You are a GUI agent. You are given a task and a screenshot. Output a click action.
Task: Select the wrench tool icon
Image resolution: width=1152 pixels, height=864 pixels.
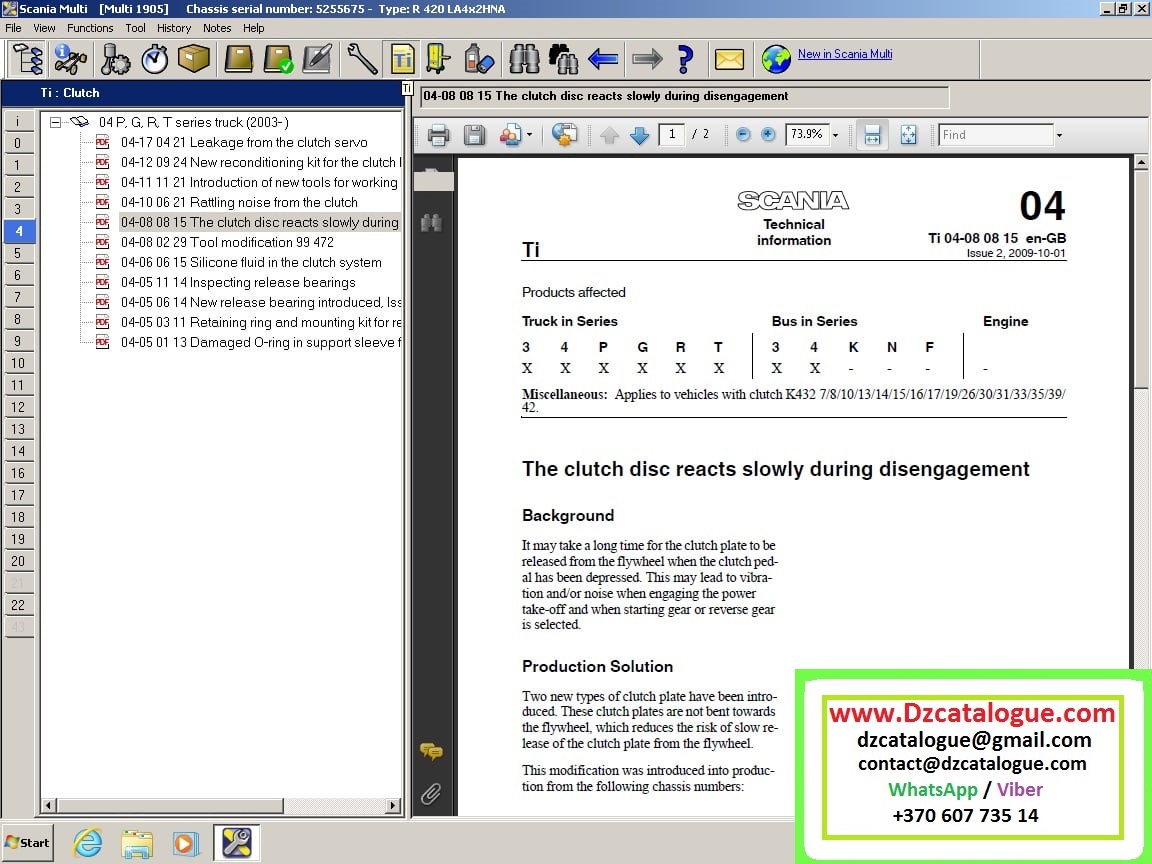(x=362, y=59)
